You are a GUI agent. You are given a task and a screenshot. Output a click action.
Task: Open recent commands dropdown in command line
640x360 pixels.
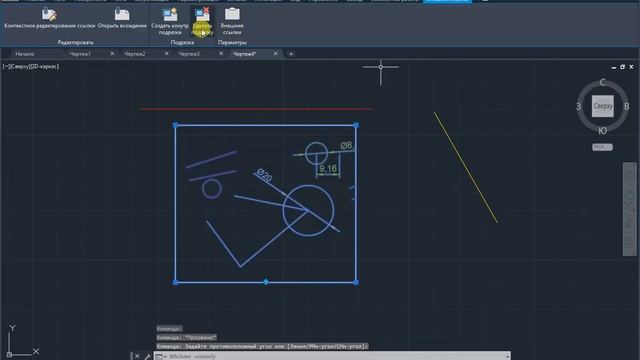tap(160, 356)
